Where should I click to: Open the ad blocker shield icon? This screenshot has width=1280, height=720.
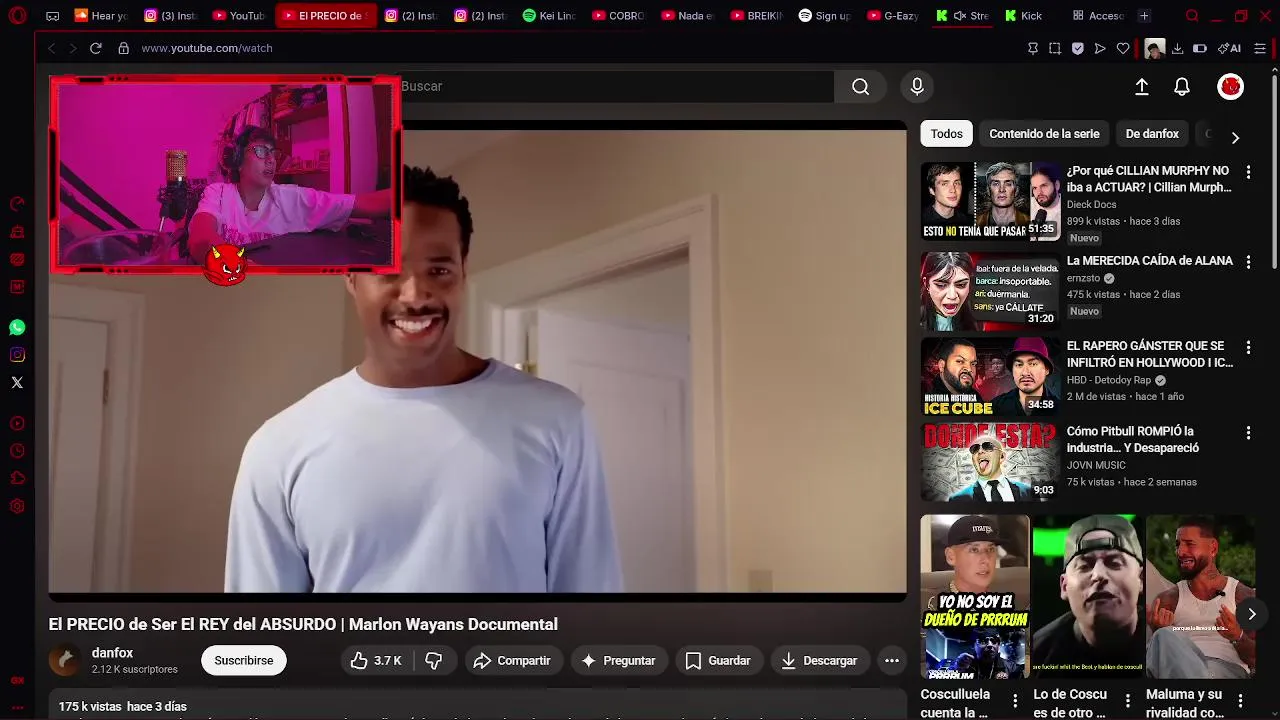click(1078, 48)
